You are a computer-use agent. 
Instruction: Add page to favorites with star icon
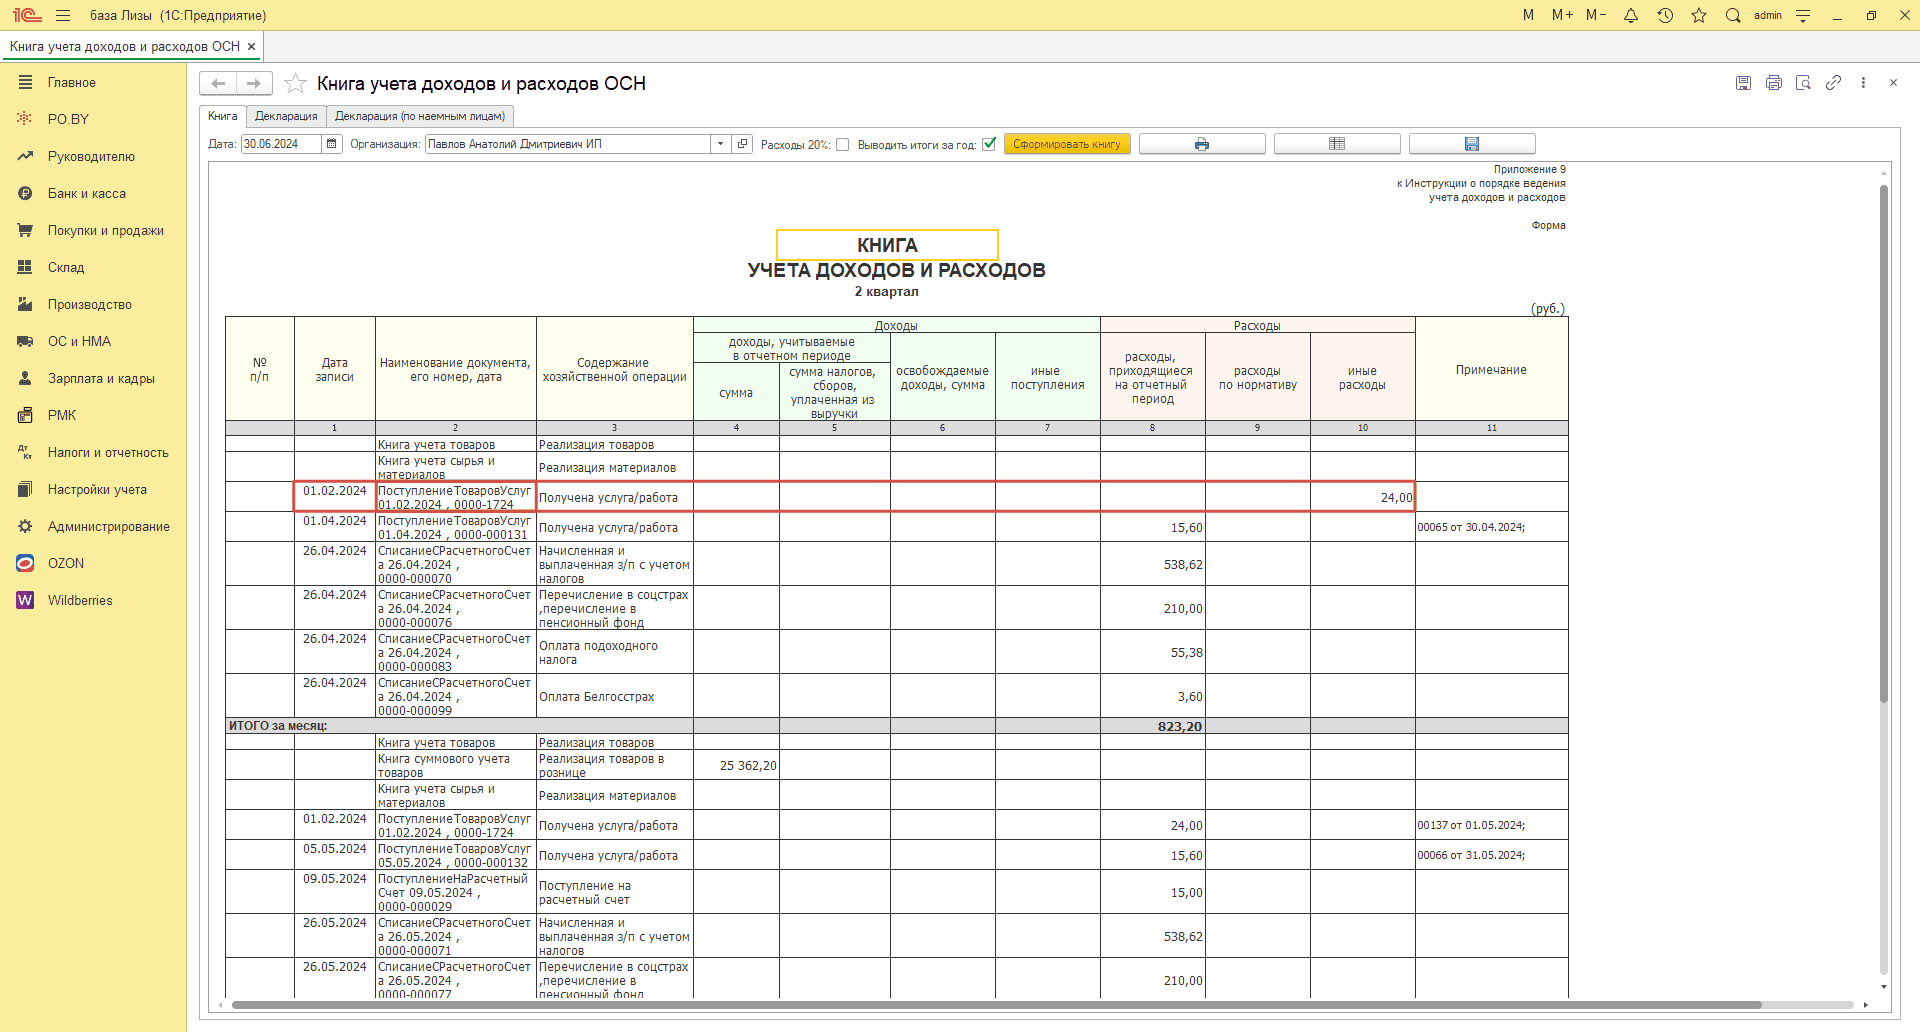point(295,83)
